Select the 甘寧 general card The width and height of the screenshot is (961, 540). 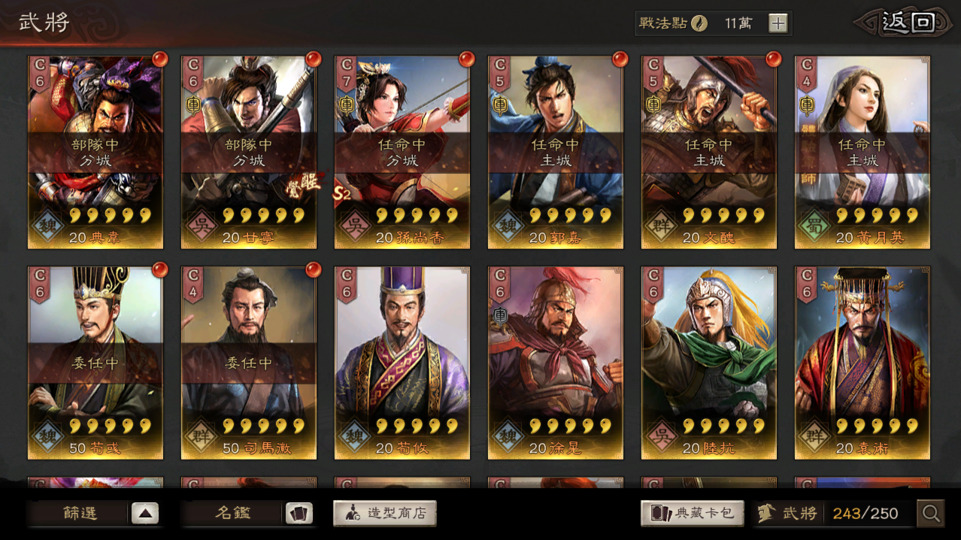[249, 152]
